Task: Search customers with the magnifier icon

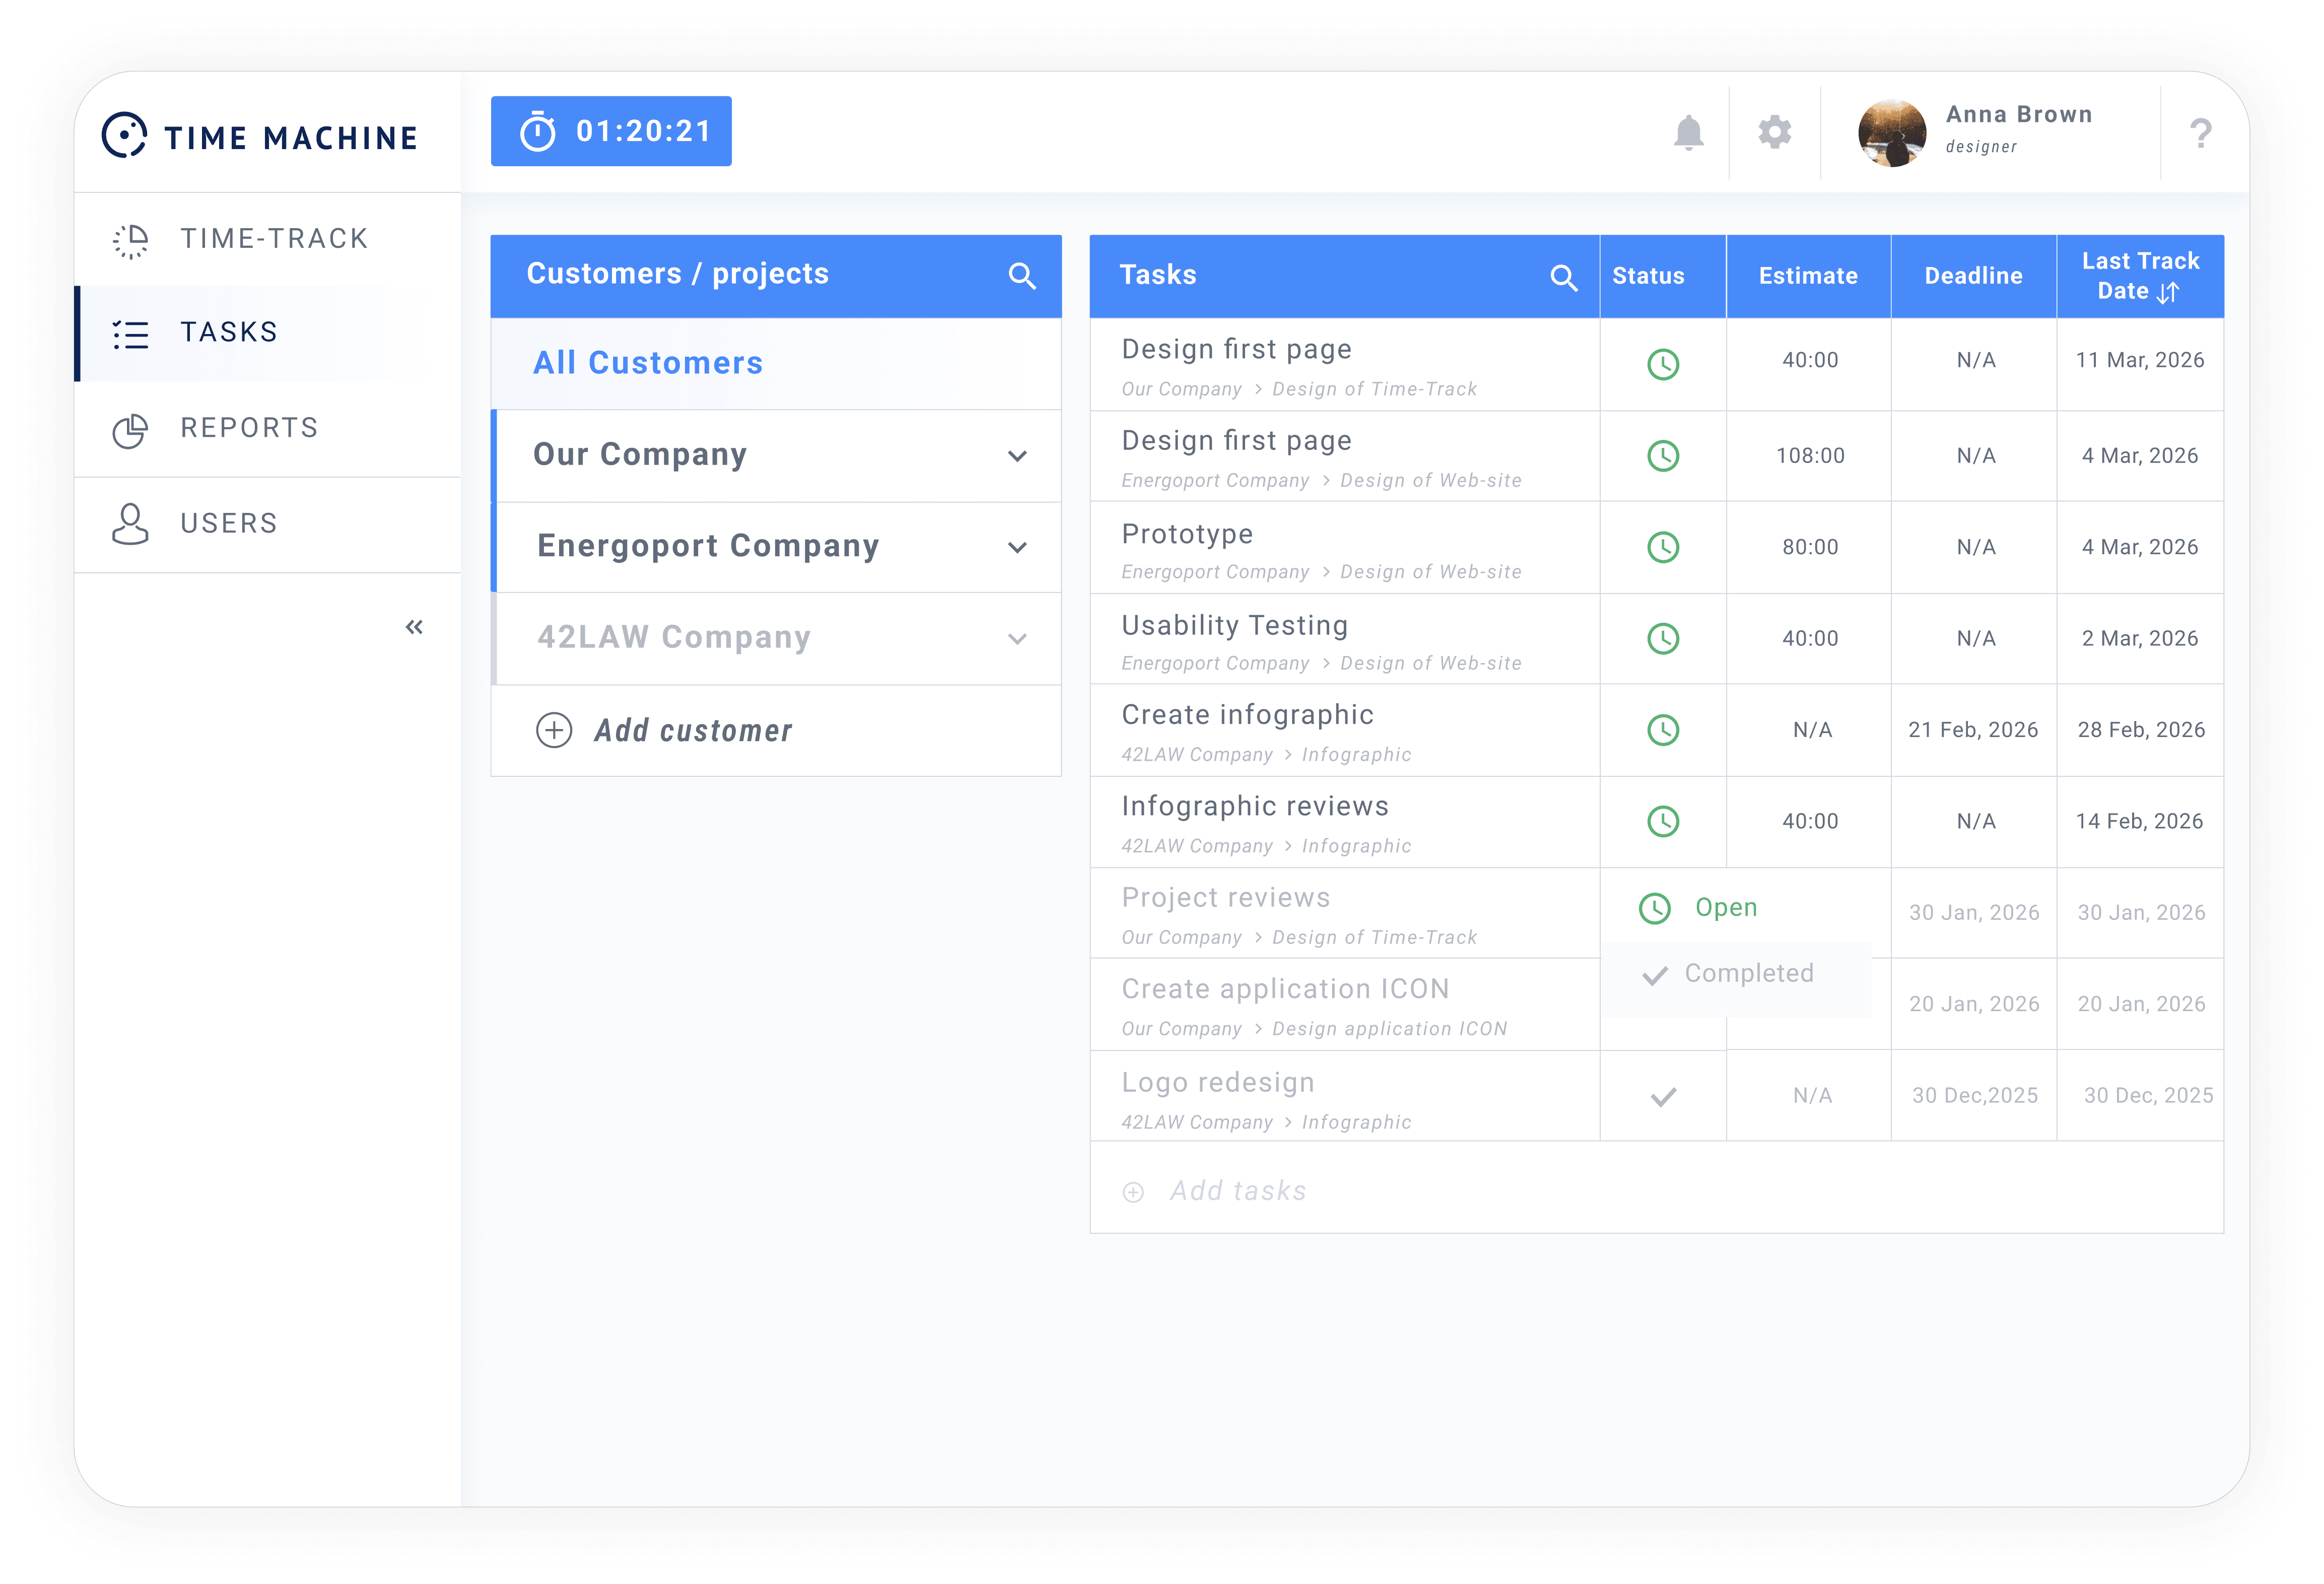Action: point(1021,276)
